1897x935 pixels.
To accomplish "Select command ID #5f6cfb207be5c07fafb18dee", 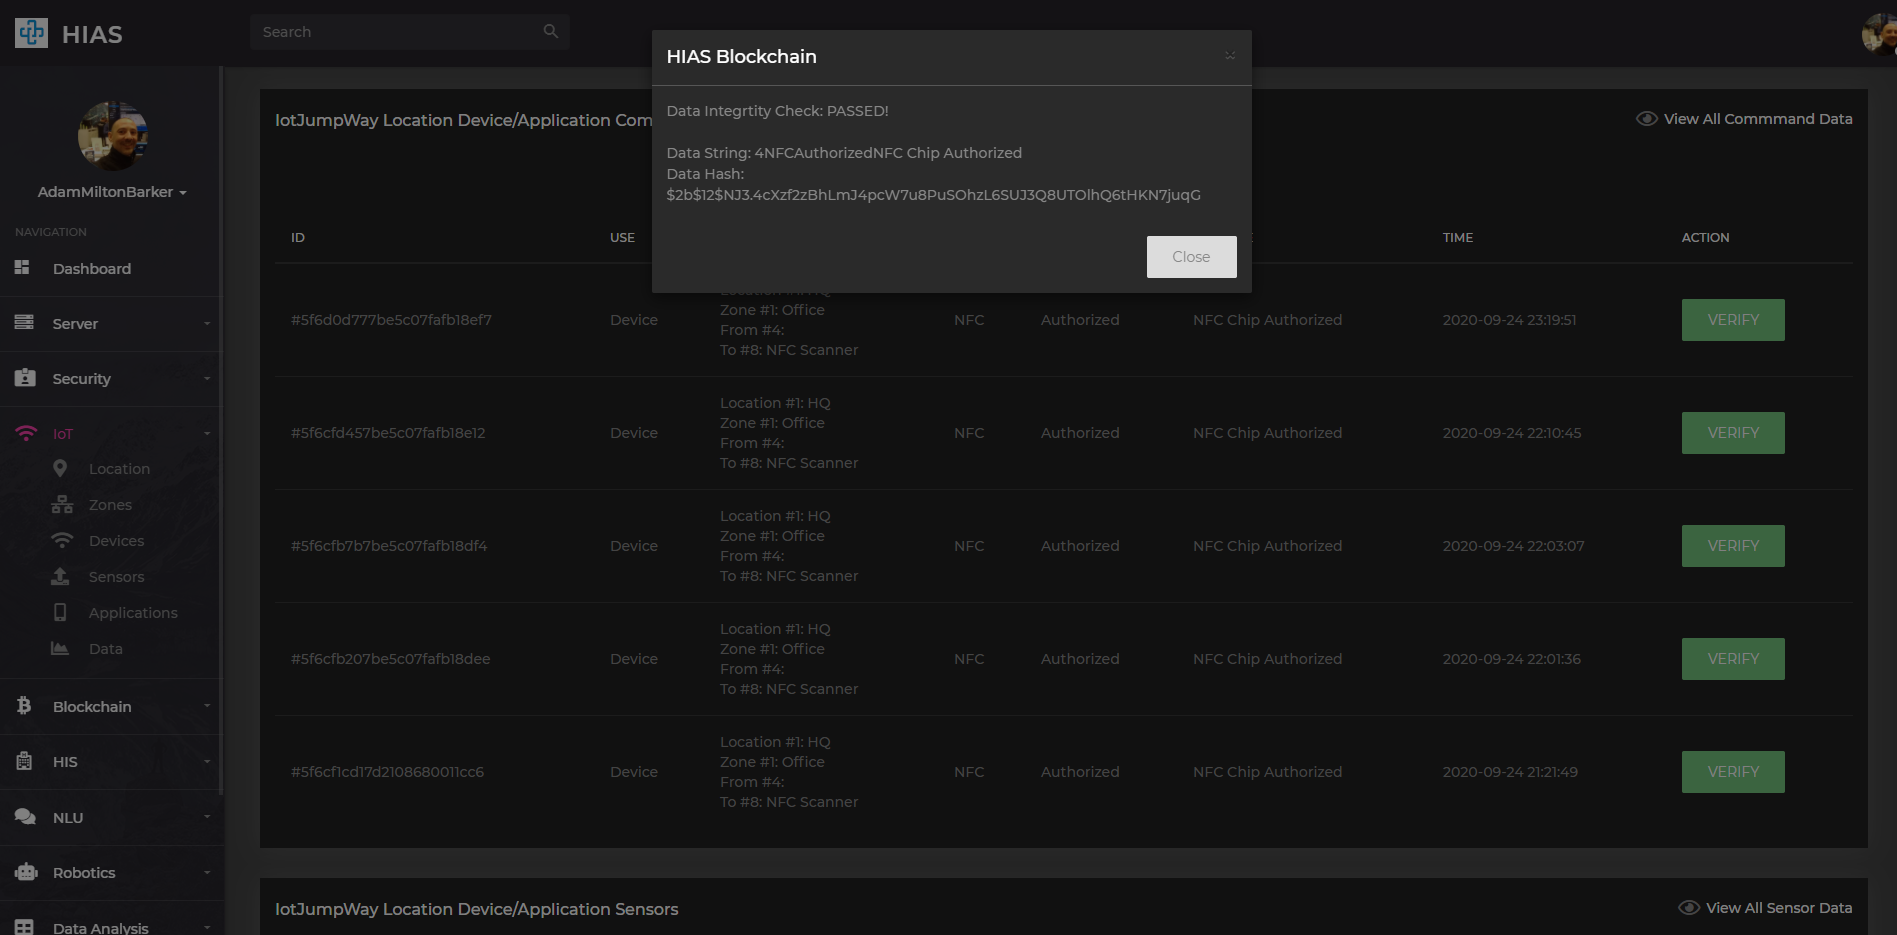I will click(390, 659).
